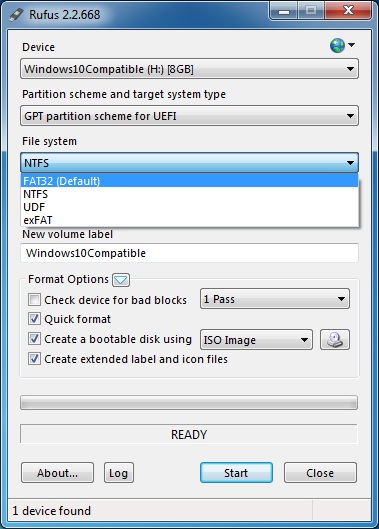379x529 pixels.
Task: Click the '1 device found' status text
Action: (52, 511)
